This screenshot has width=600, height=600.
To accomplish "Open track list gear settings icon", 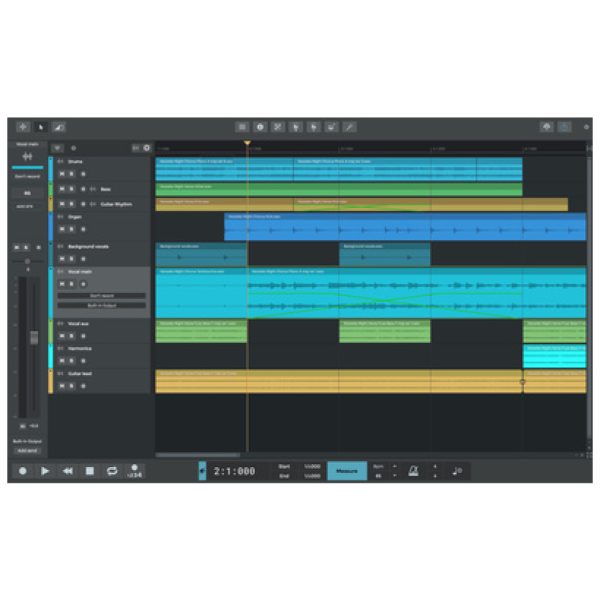I will pyautogui.click(x=147, y=148).
